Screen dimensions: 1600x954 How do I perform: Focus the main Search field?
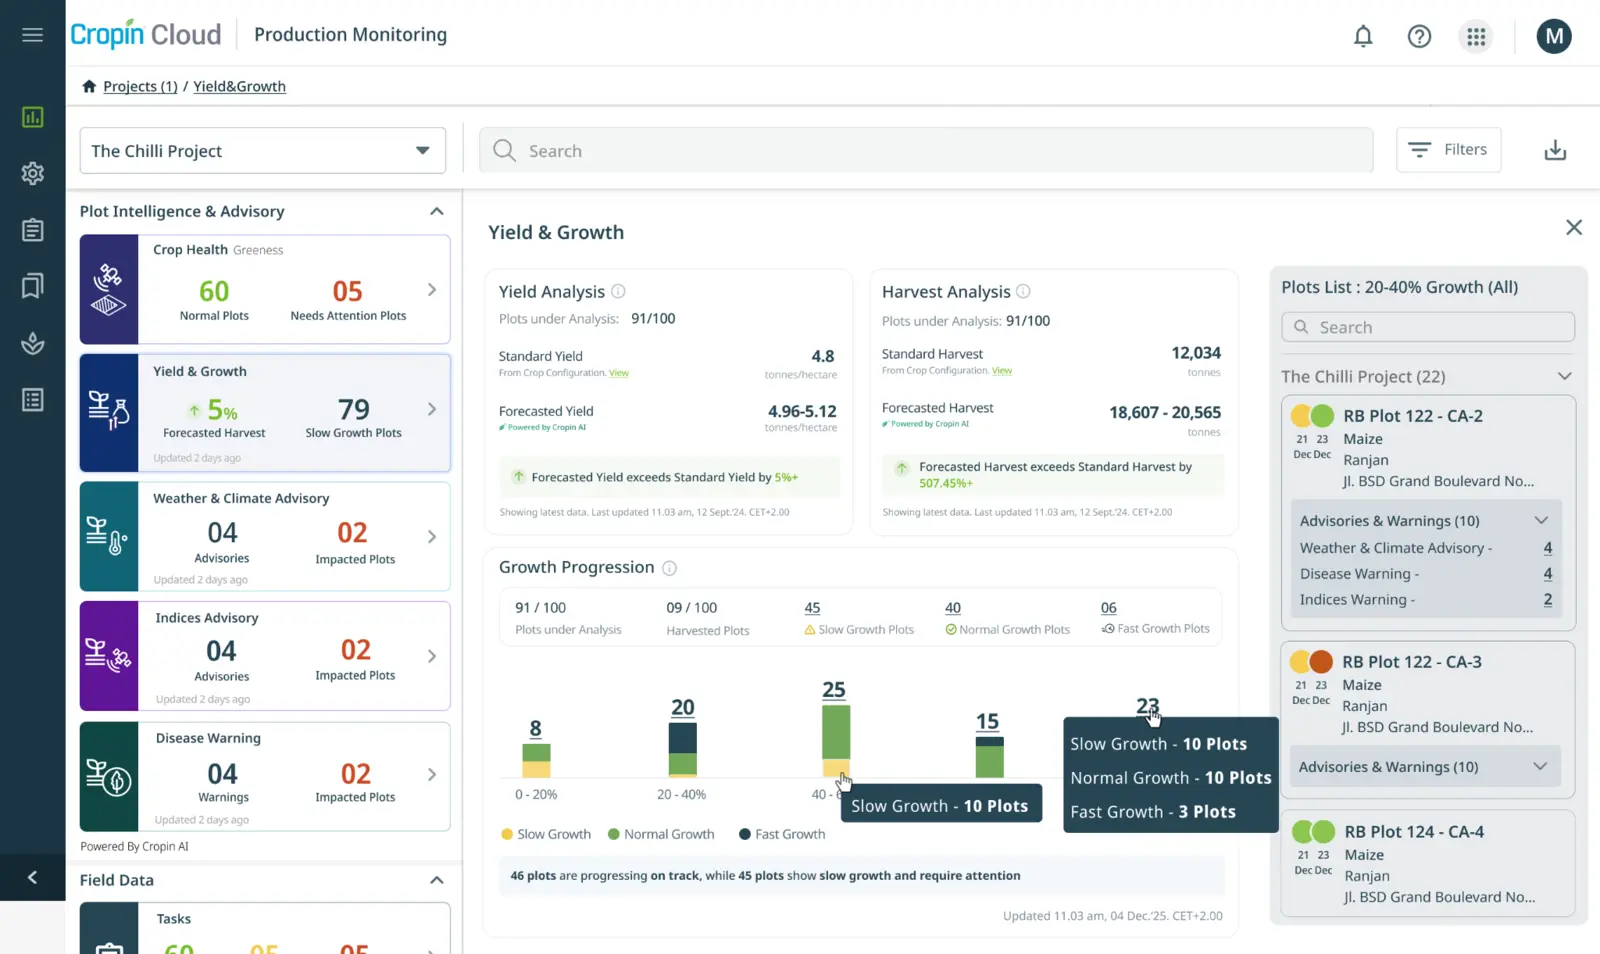tap(926, 151)
